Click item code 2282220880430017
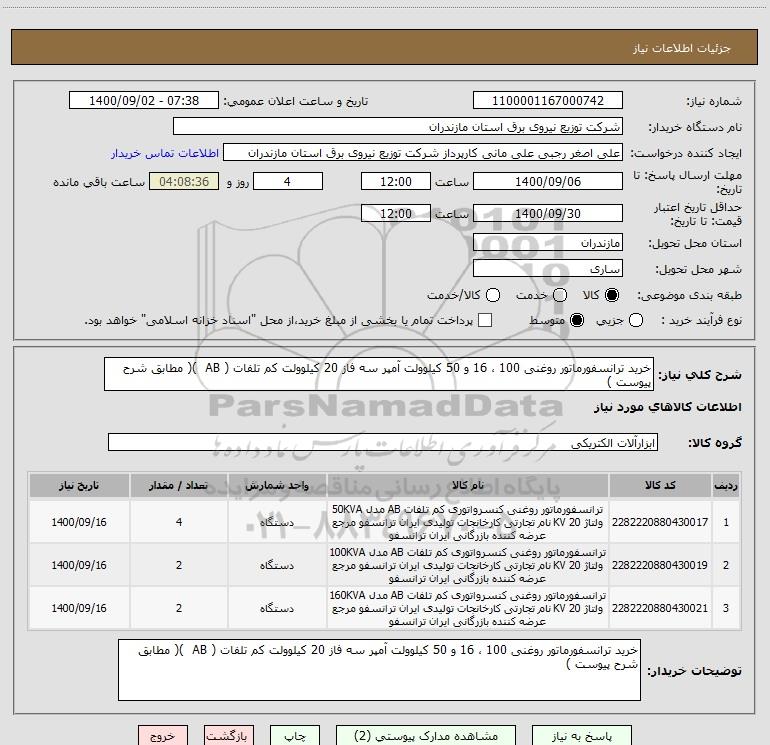This screenshot has width=770, height=745. pyautogui.click(x=660, y=522)
